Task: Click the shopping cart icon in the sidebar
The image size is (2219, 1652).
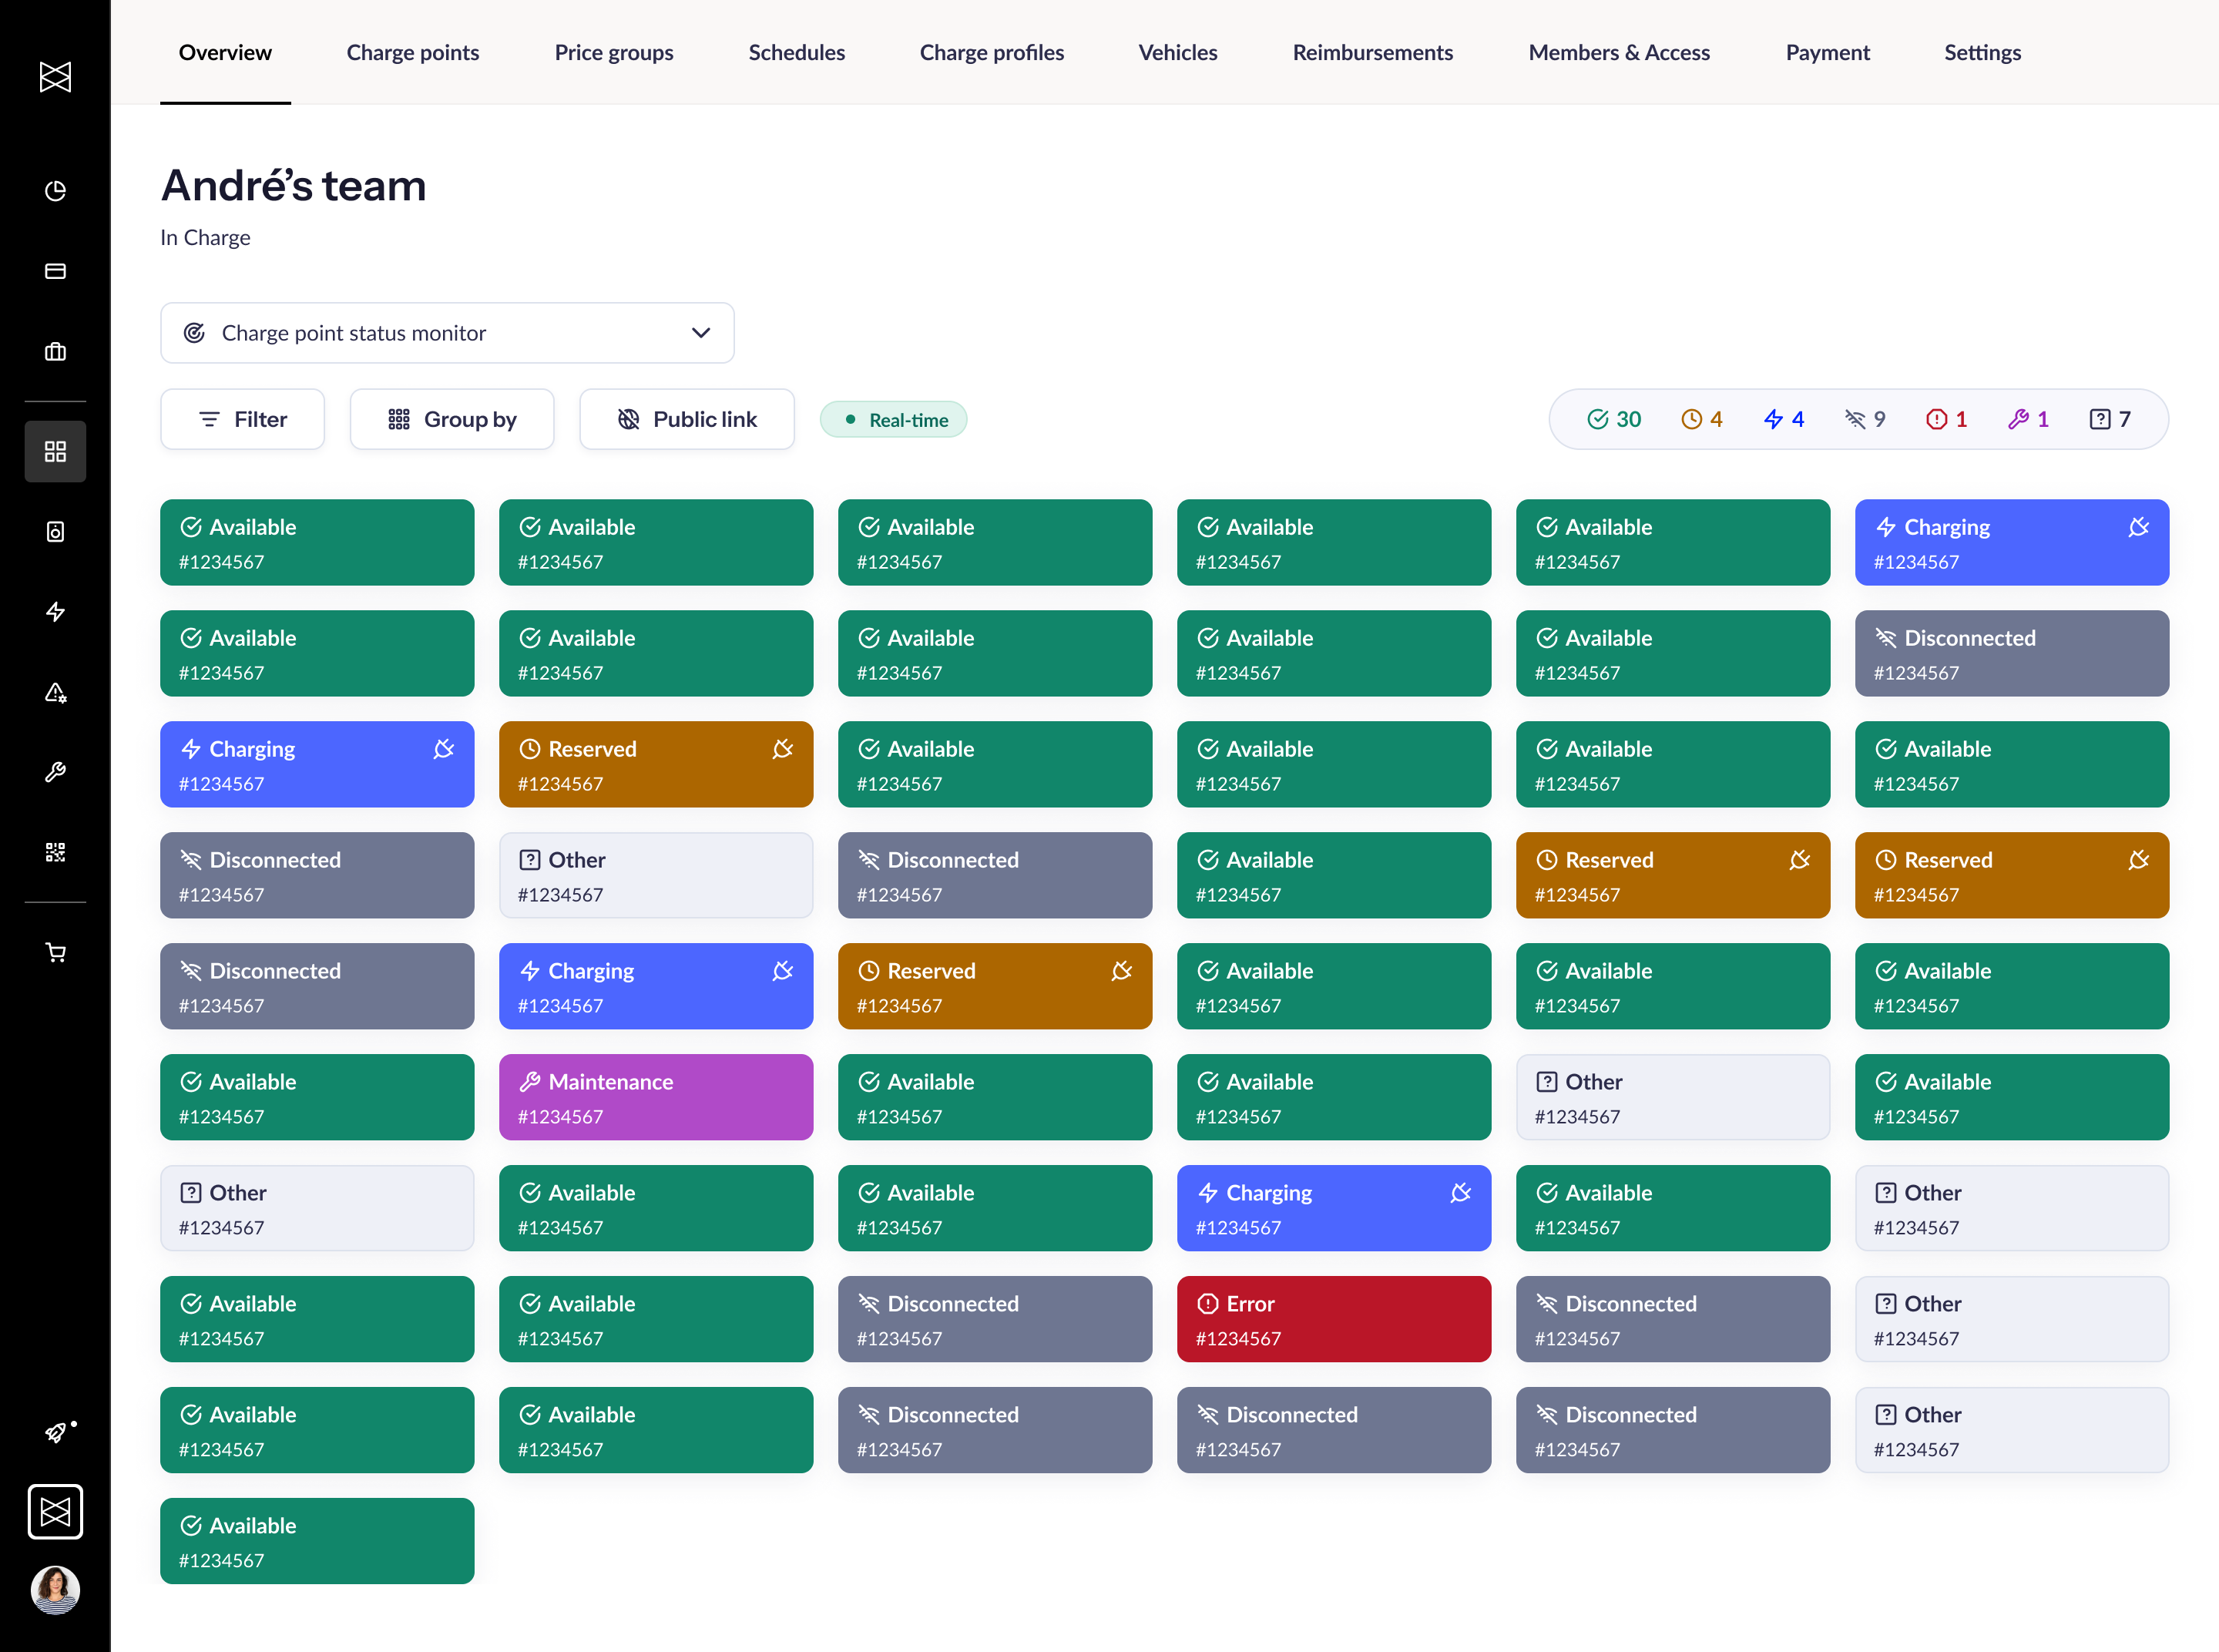Action: point(55,953)
